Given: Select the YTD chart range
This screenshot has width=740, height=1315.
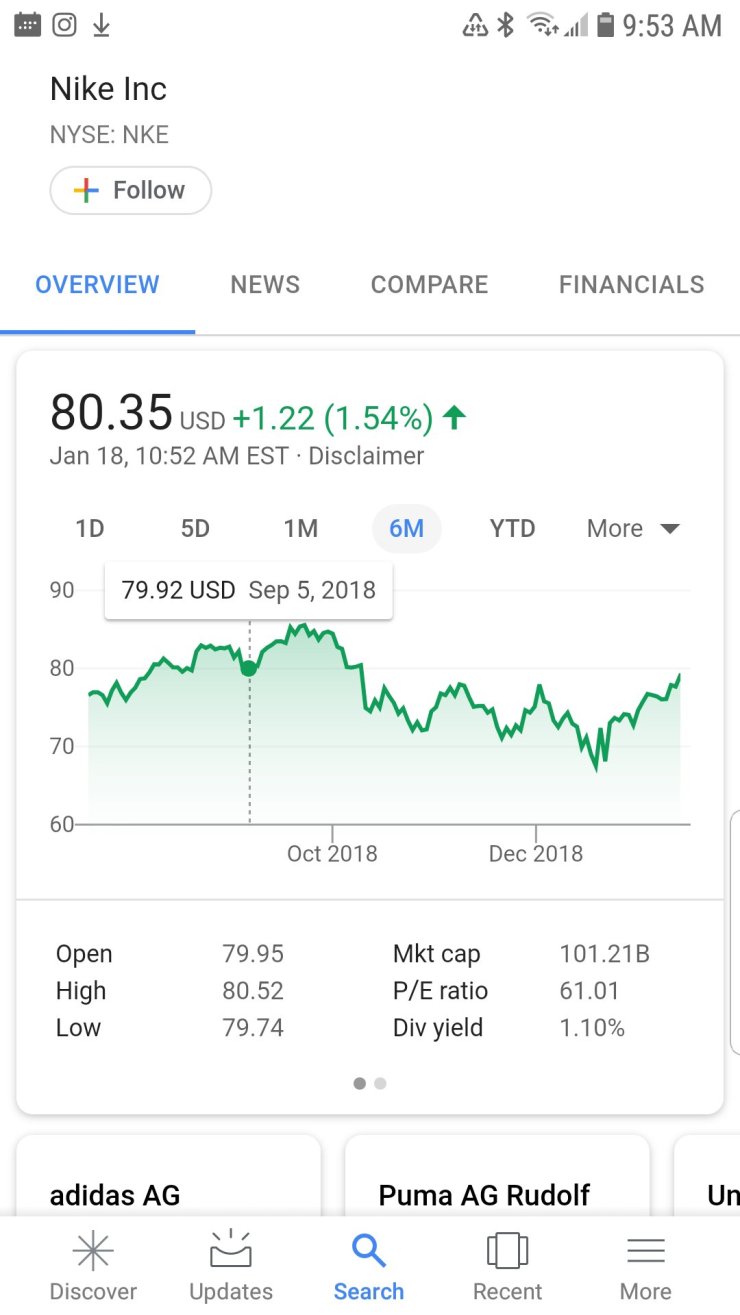Looking at the screenshot, I should click(x=512, y=528).
